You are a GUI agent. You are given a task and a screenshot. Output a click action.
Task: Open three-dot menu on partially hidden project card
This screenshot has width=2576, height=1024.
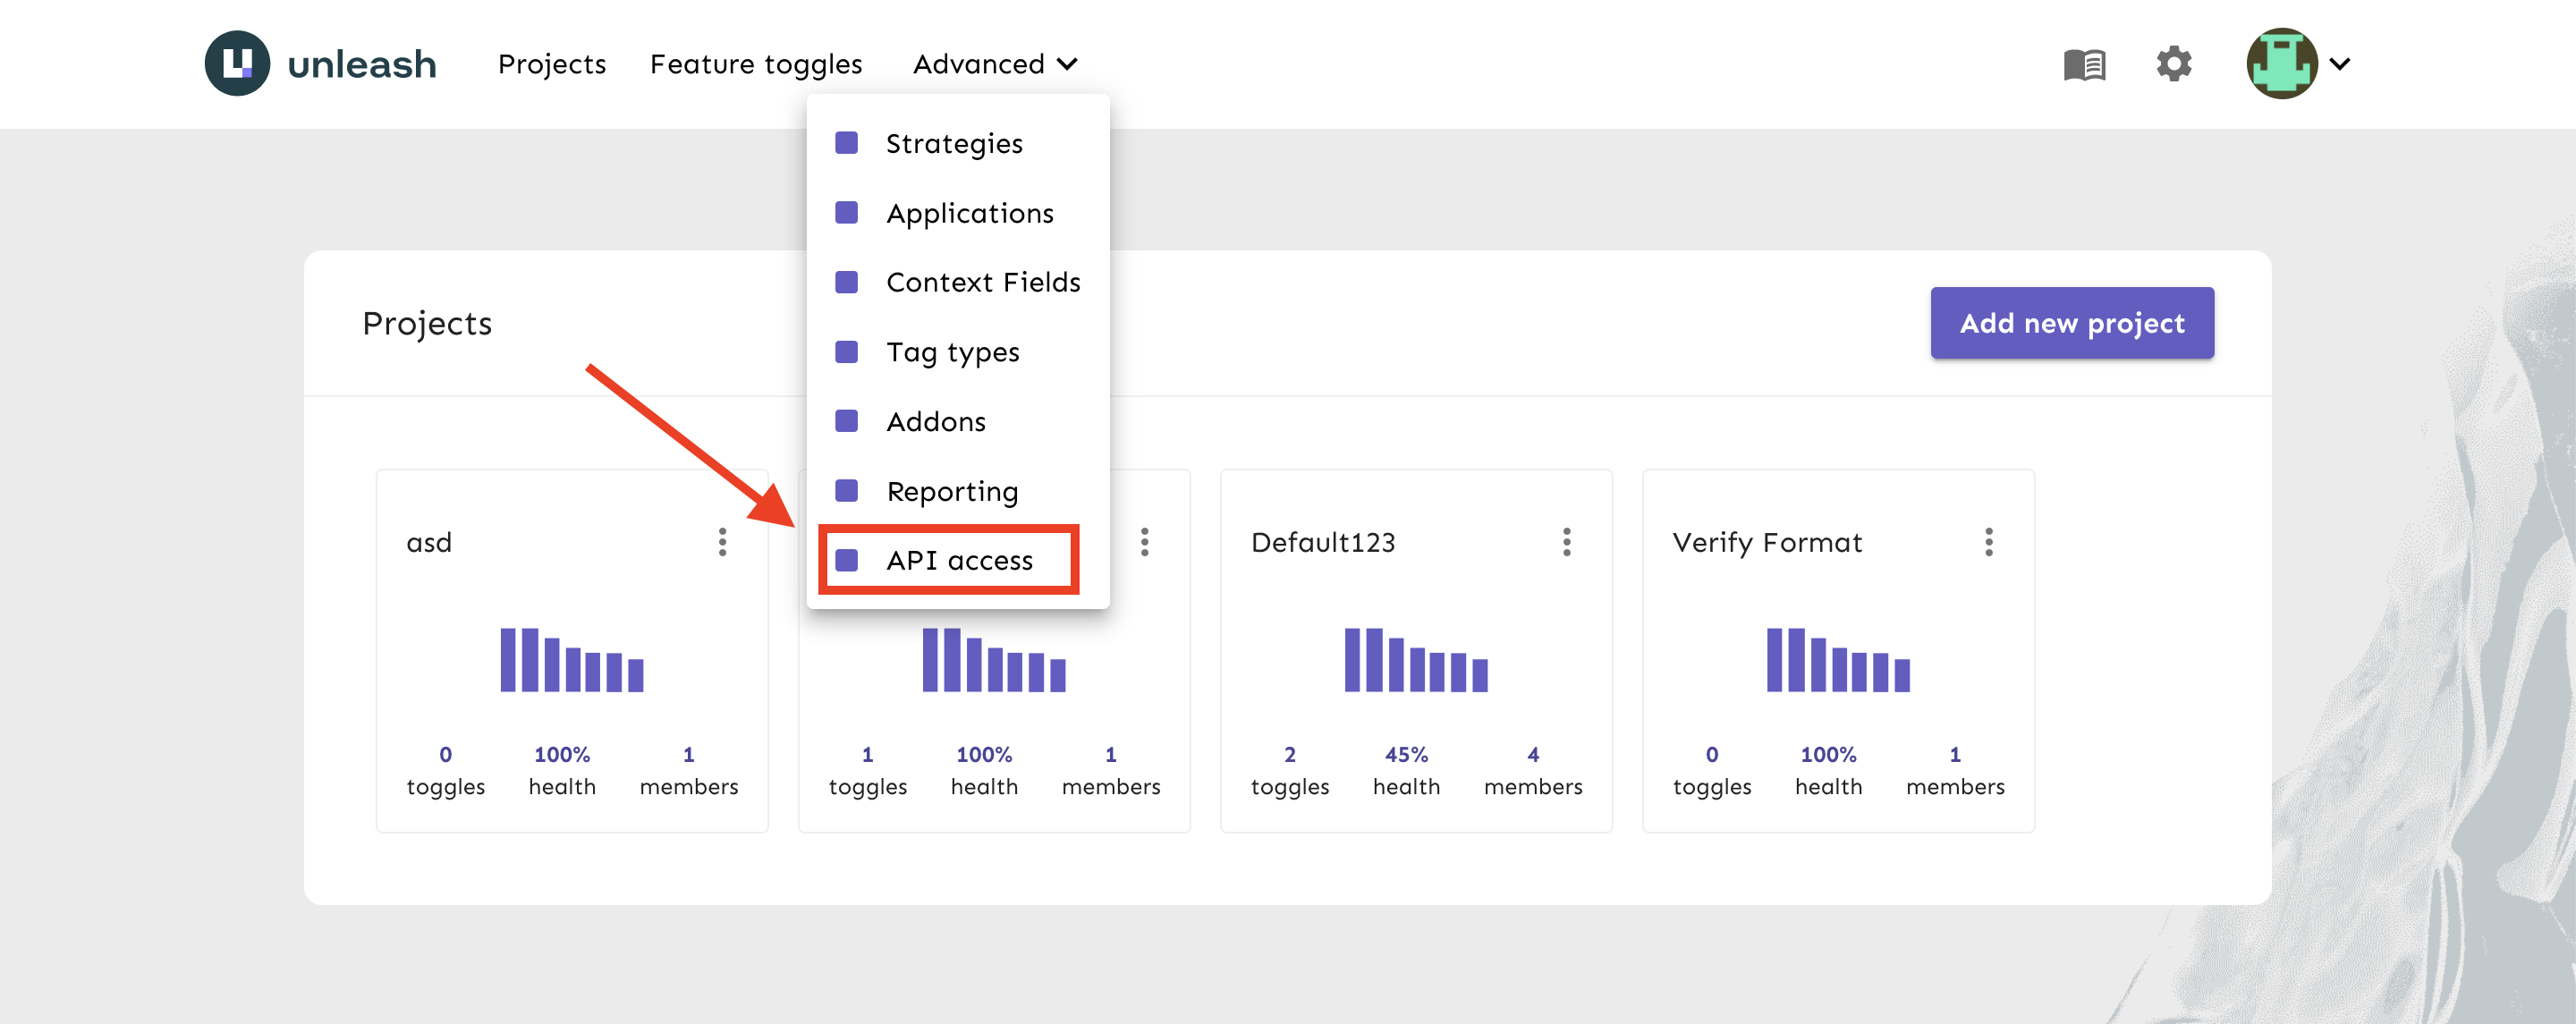coord(1144,542)
